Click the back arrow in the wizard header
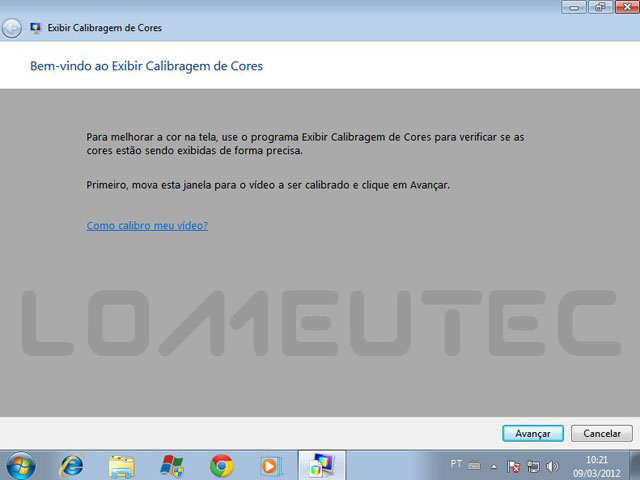This screenshot has height=480, width=640. pyautogui.click(x=11, y=28)
